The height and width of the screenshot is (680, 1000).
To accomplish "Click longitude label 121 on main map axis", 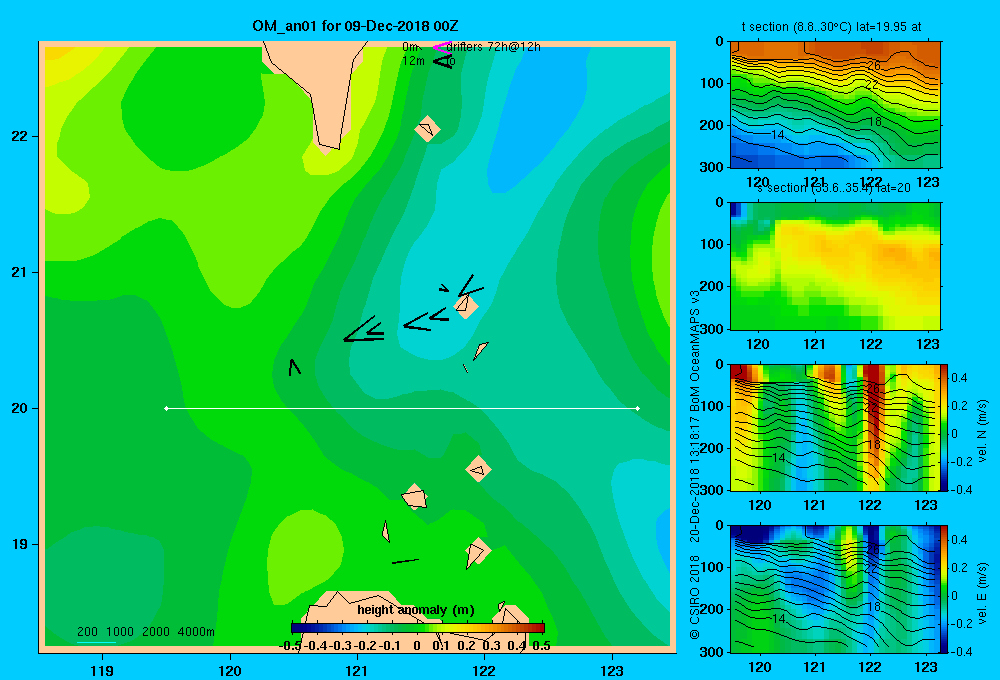I will coord(357,670).
